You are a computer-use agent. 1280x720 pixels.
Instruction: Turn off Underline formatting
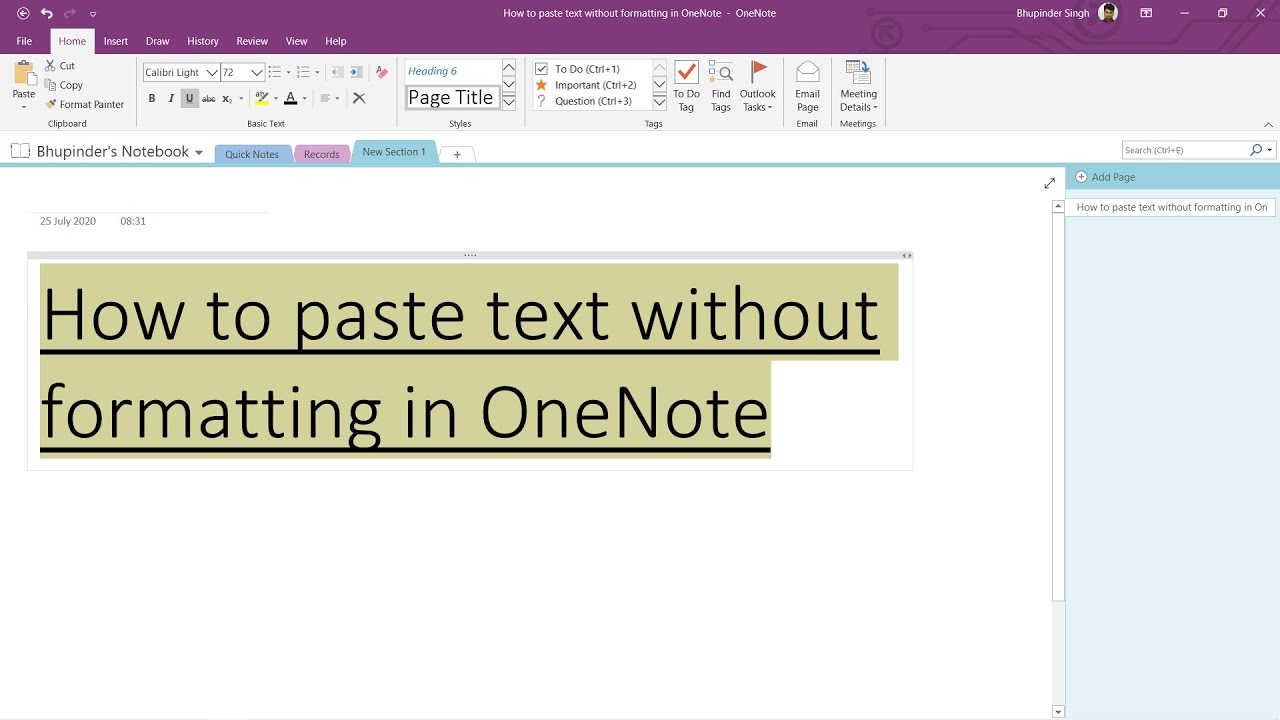[x=190, y=98]
